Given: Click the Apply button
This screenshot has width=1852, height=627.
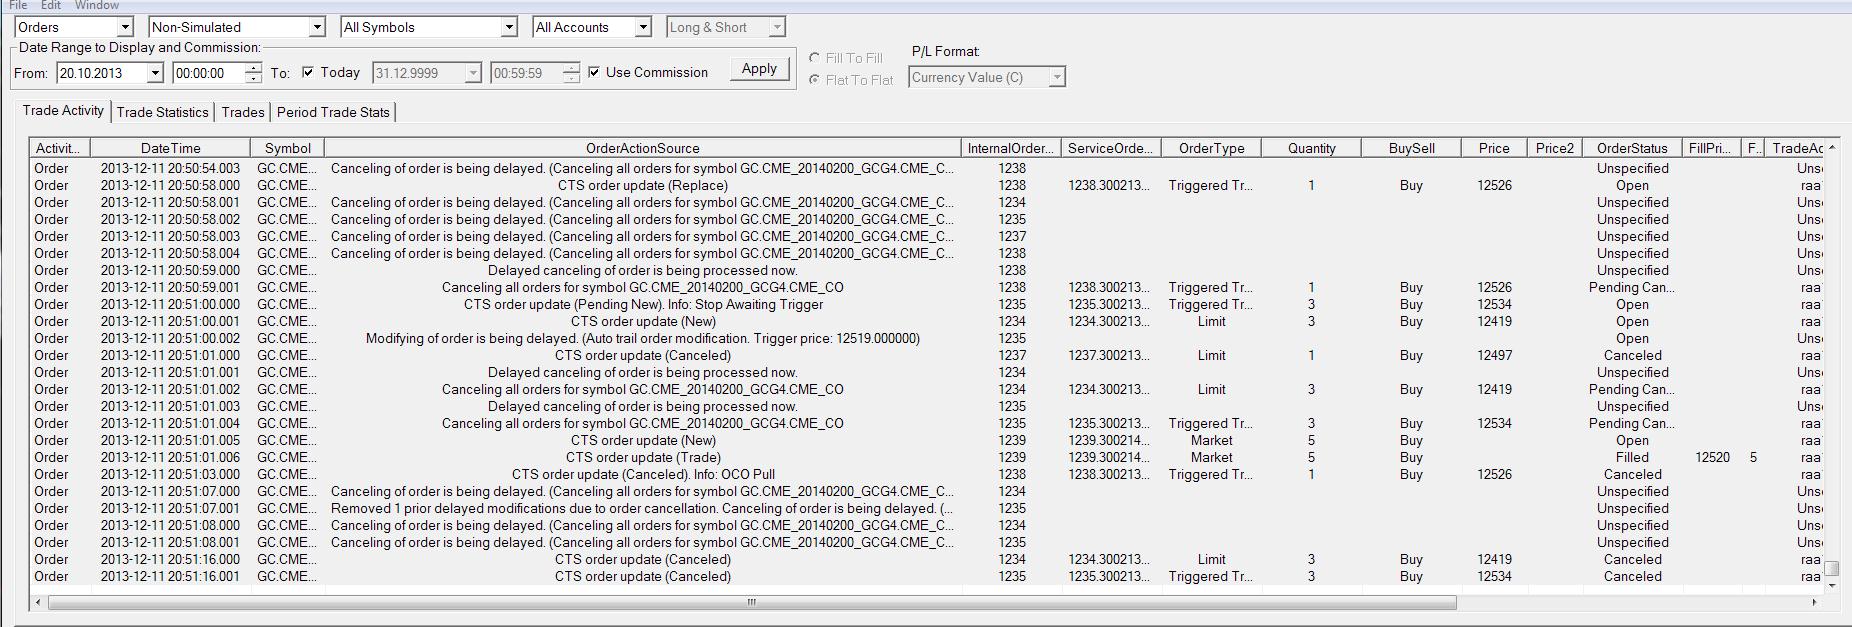Looking at the screenshot, I should [759, 68].
